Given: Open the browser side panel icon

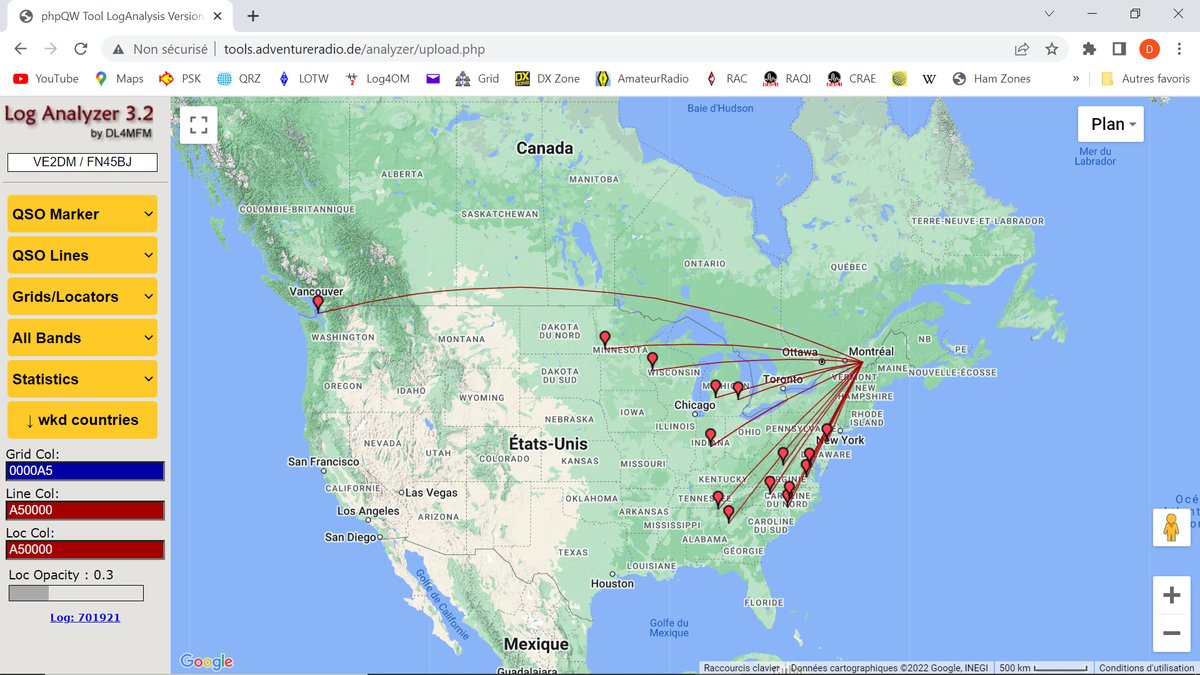Looking at the screenshot, I should tap(1119, 48).
